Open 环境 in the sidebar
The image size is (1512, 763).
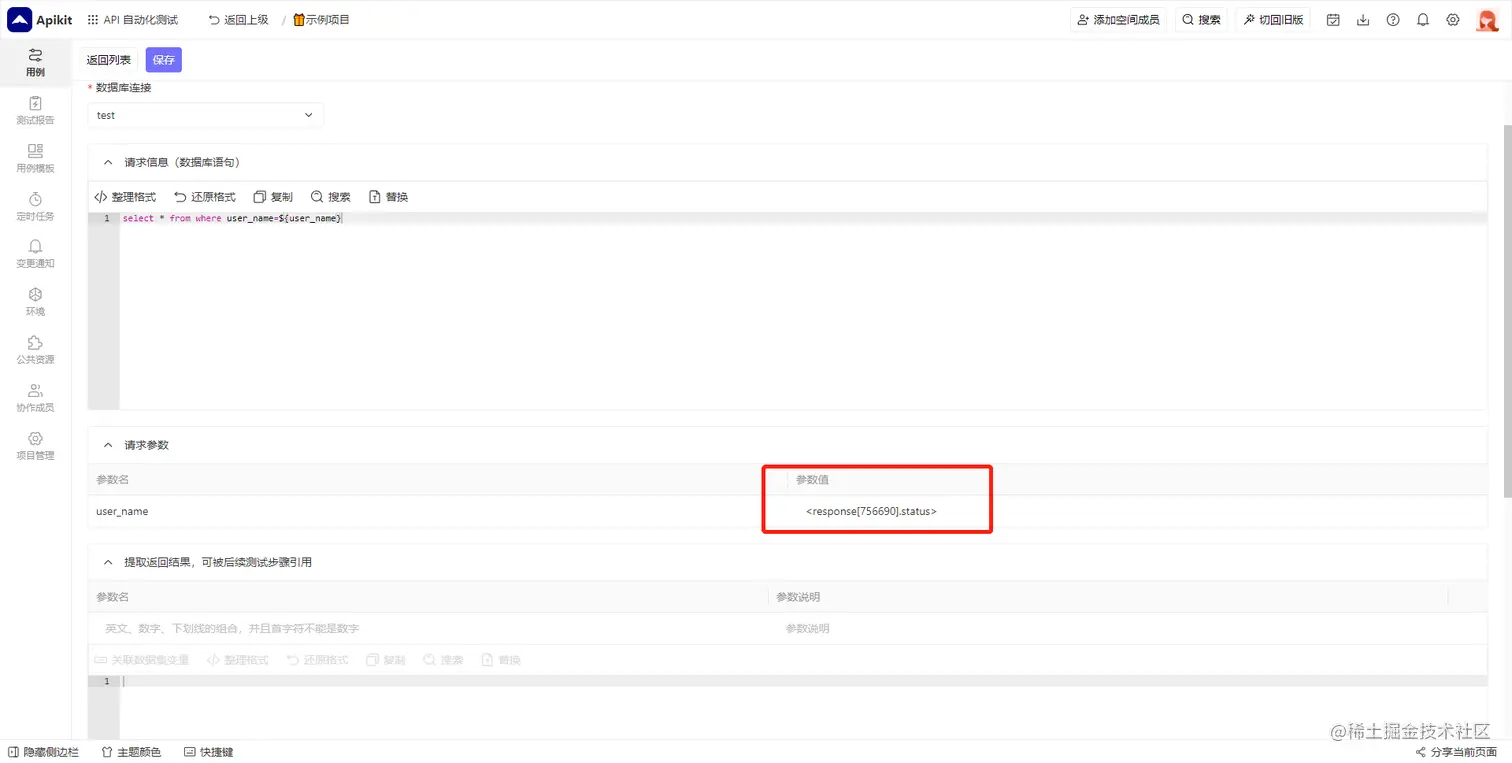tap(35, 302)
